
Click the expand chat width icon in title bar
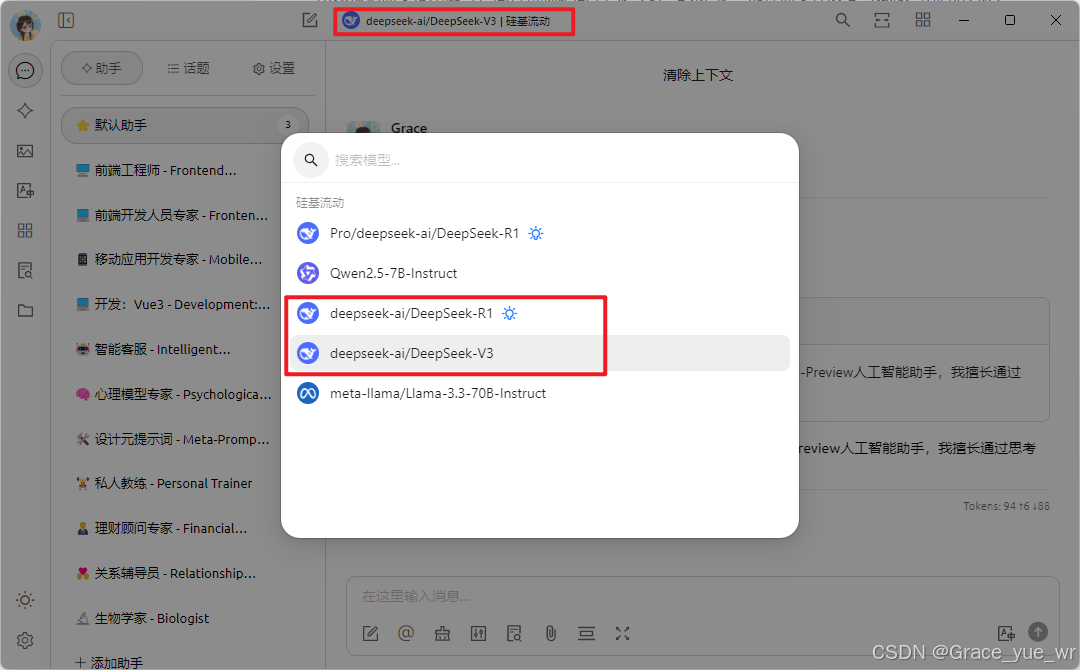point(882,21)
